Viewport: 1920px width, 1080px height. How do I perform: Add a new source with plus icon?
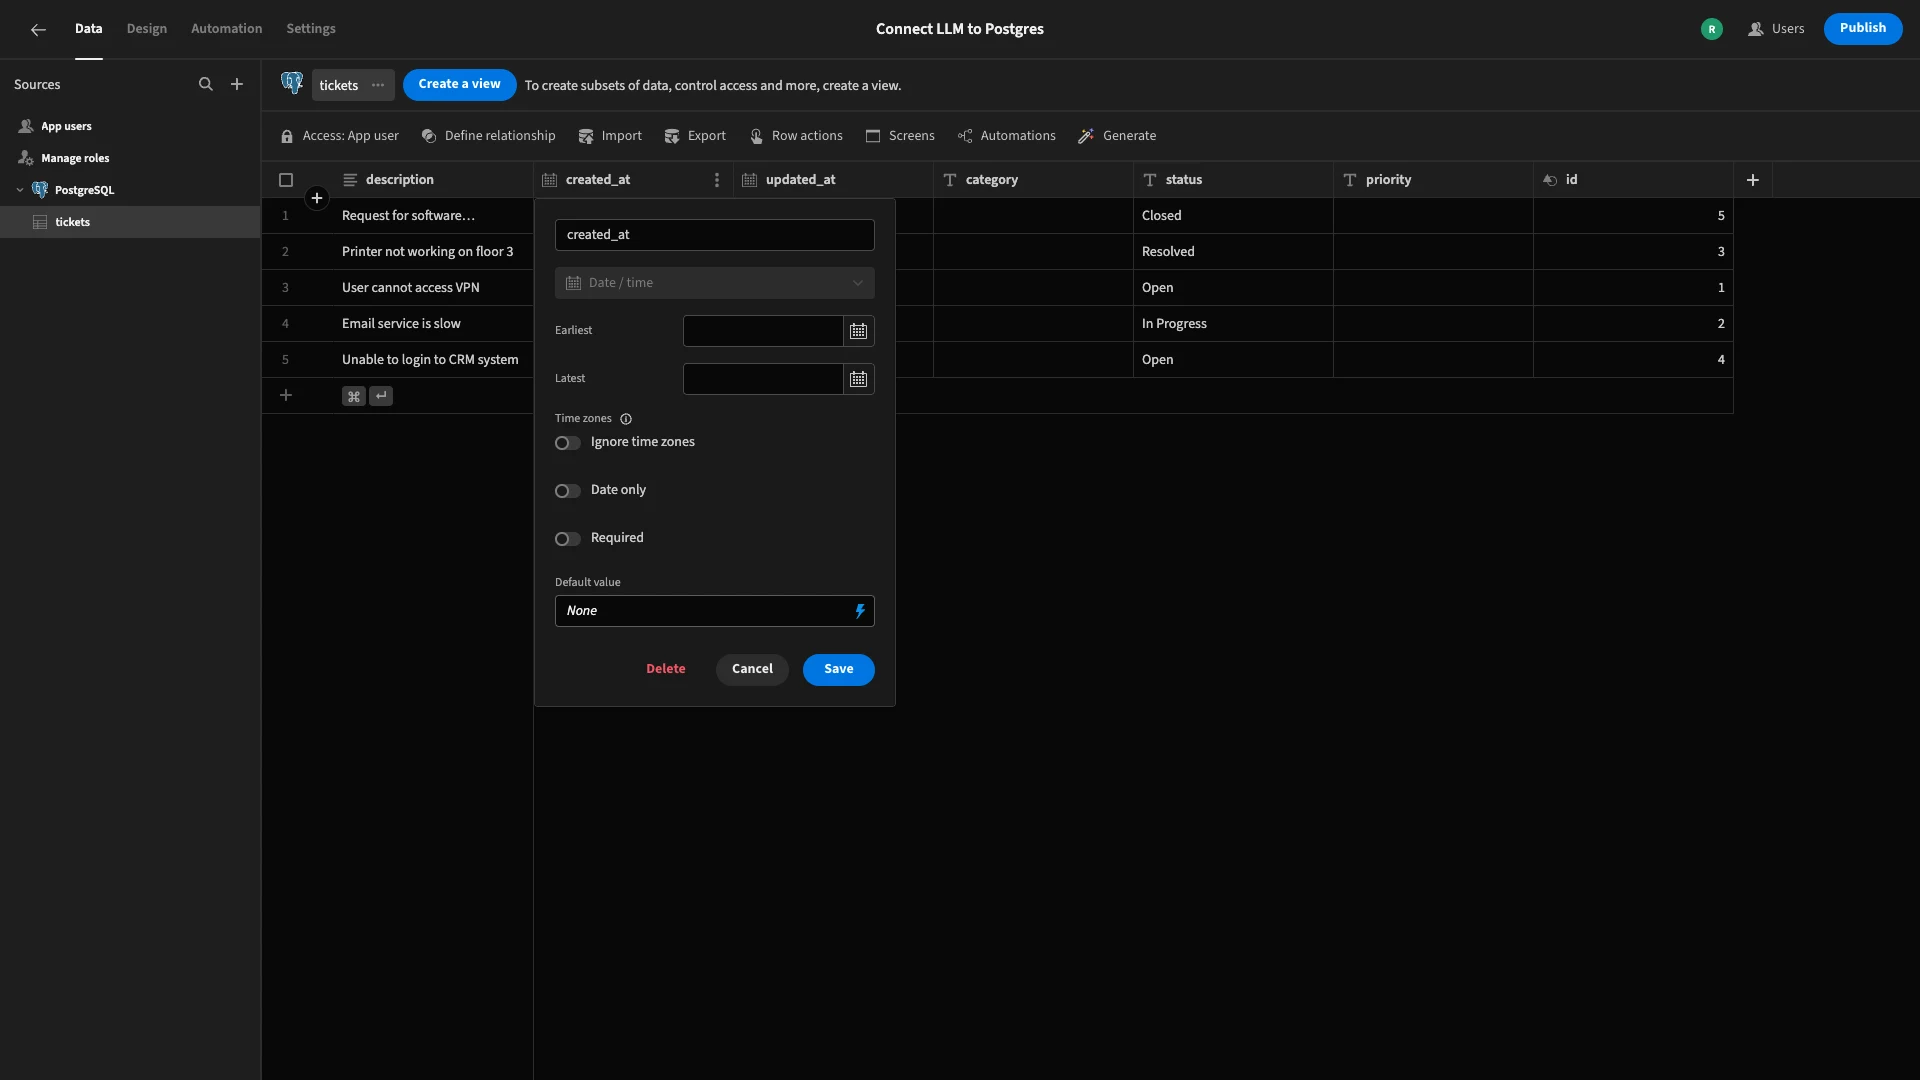(237, 85)
